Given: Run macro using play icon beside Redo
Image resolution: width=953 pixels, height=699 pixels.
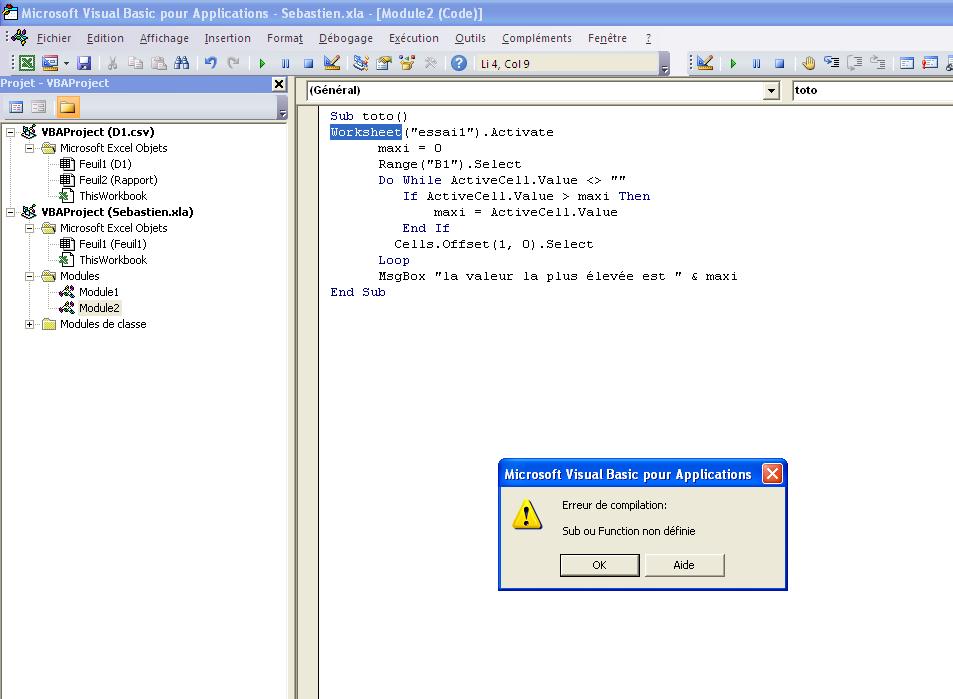Looking at the screenshot, I should [262, 63].
